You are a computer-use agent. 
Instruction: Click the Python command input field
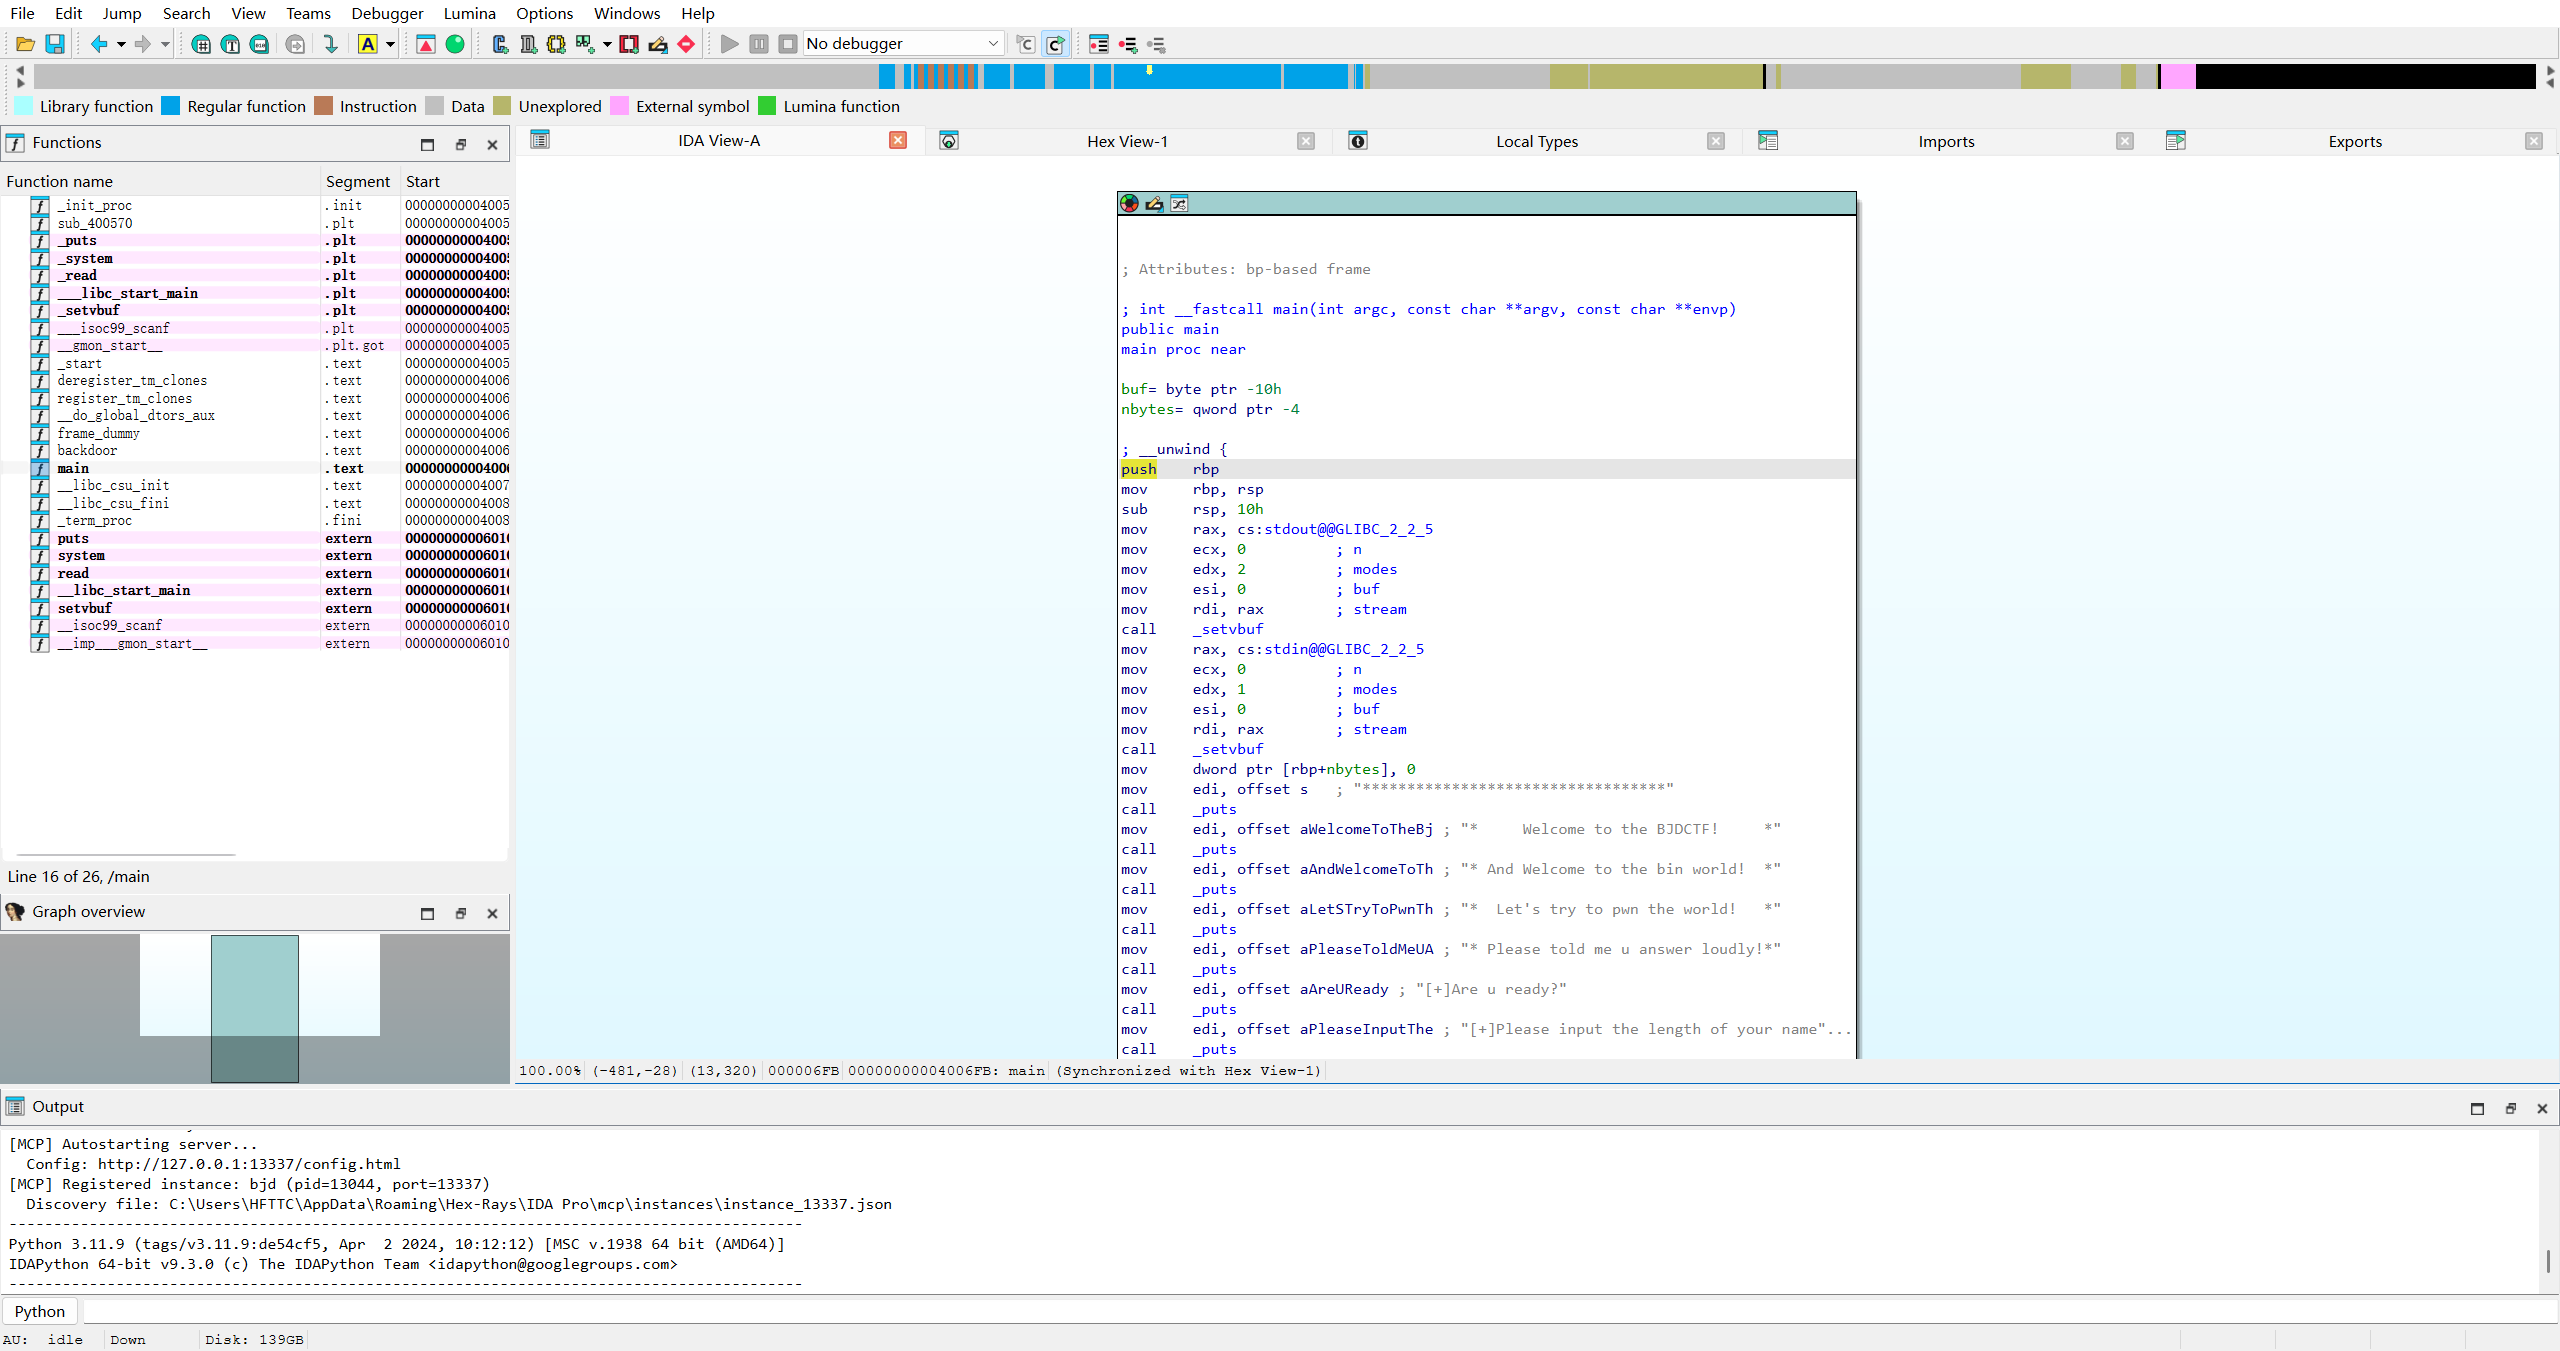pyautogui.click(x=1318, y=1311)
